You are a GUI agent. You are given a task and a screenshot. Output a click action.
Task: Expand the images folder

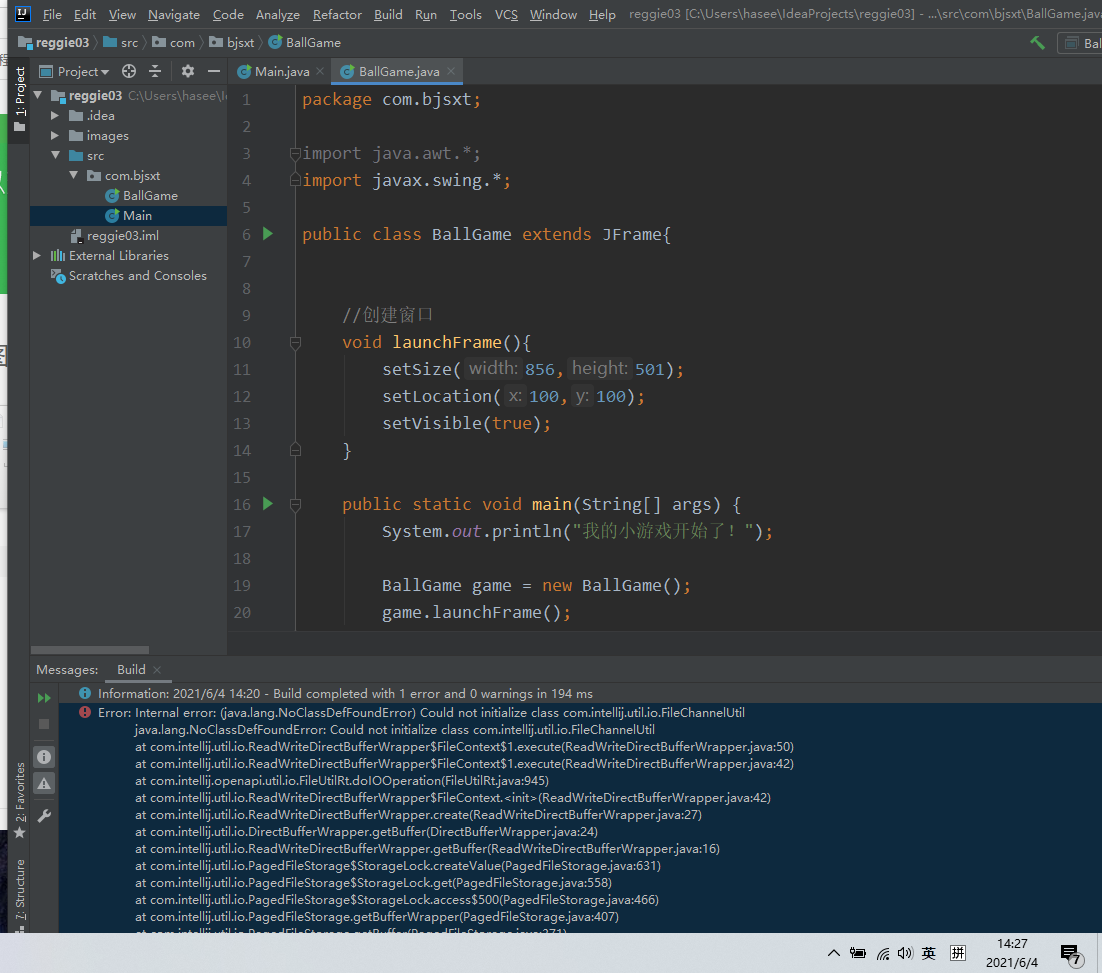55,135
